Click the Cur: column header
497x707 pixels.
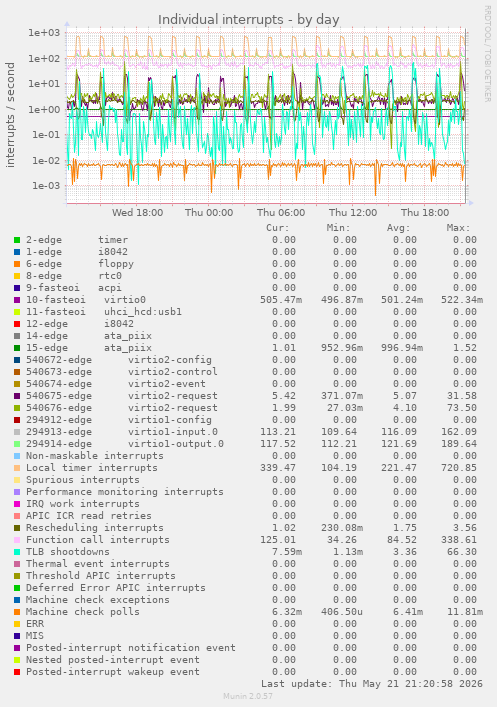(278, 228)
